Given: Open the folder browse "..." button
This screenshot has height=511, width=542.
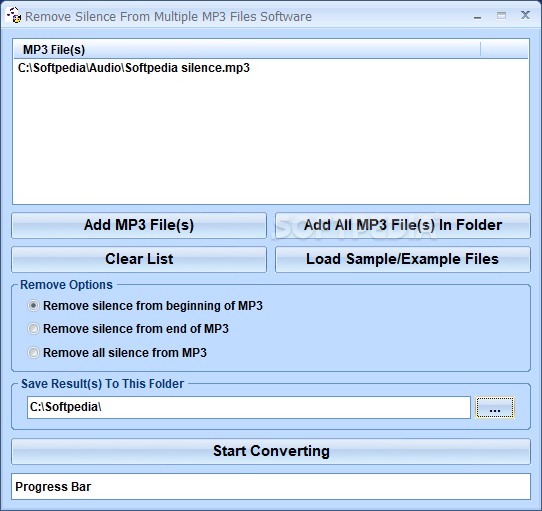Looking at the screenshot, I should pos(495,408).
